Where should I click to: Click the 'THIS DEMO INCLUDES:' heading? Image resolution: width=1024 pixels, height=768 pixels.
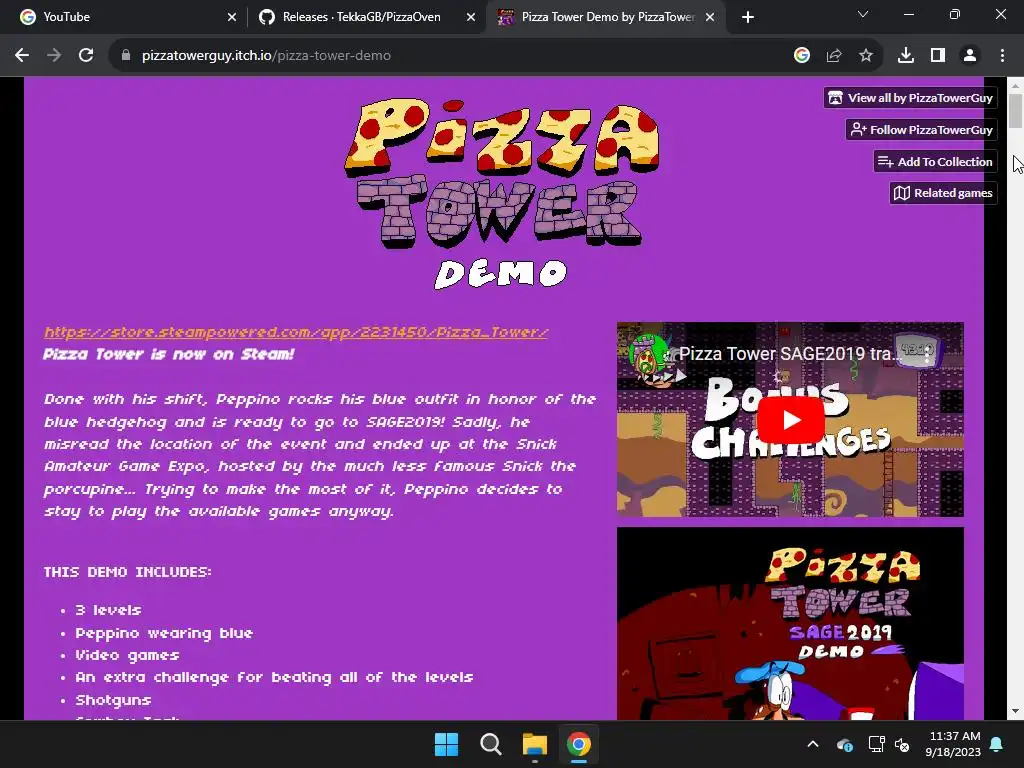pyautogui.click(x=127, y=572)
